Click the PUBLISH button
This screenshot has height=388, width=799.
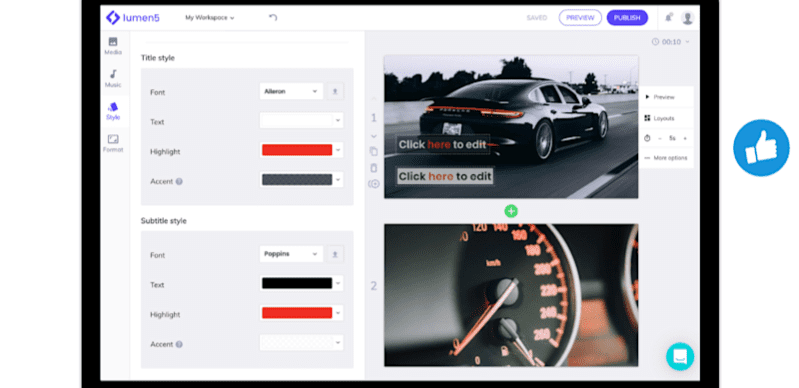pyautogui.click(x=627, y=18)
